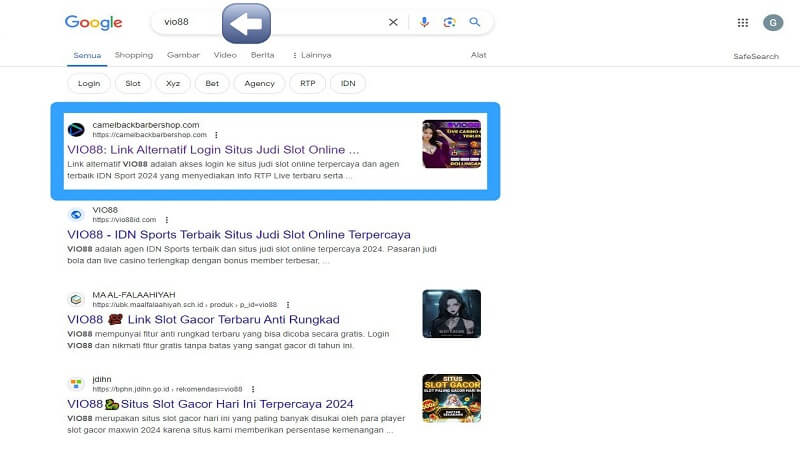This screenshot has height=450, width=800.
Task: Open options menu for camelbackbarbershop.com result
Action: tap(216, 135)
